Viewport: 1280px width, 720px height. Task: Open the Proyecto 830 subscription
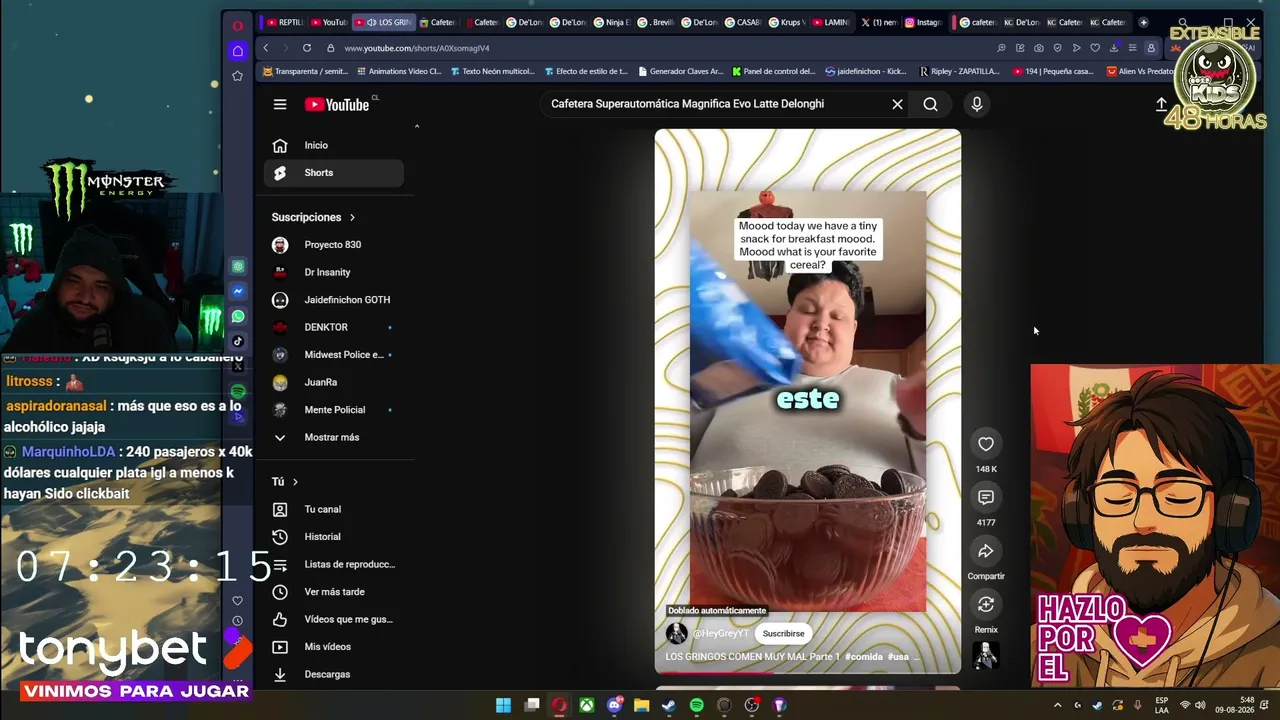point(334,245)
